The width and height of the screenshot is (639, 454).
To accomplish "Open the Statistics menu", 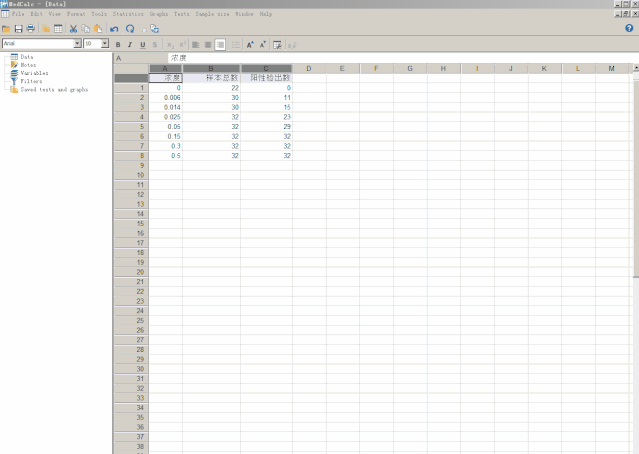I will tap(128, 14).
